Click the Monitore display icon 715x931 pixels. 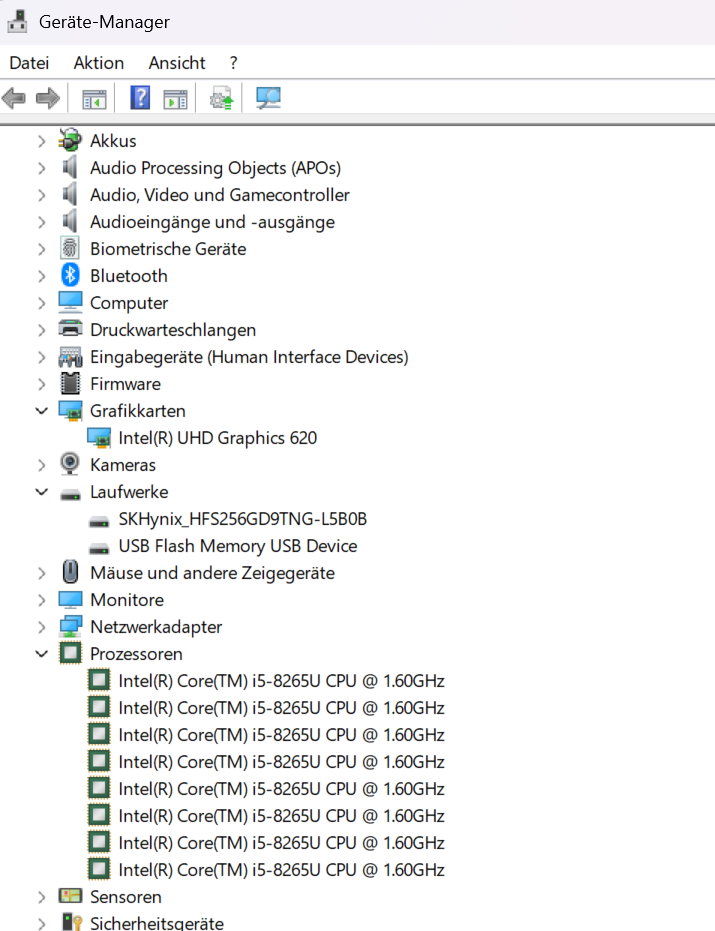click(70, 600)
